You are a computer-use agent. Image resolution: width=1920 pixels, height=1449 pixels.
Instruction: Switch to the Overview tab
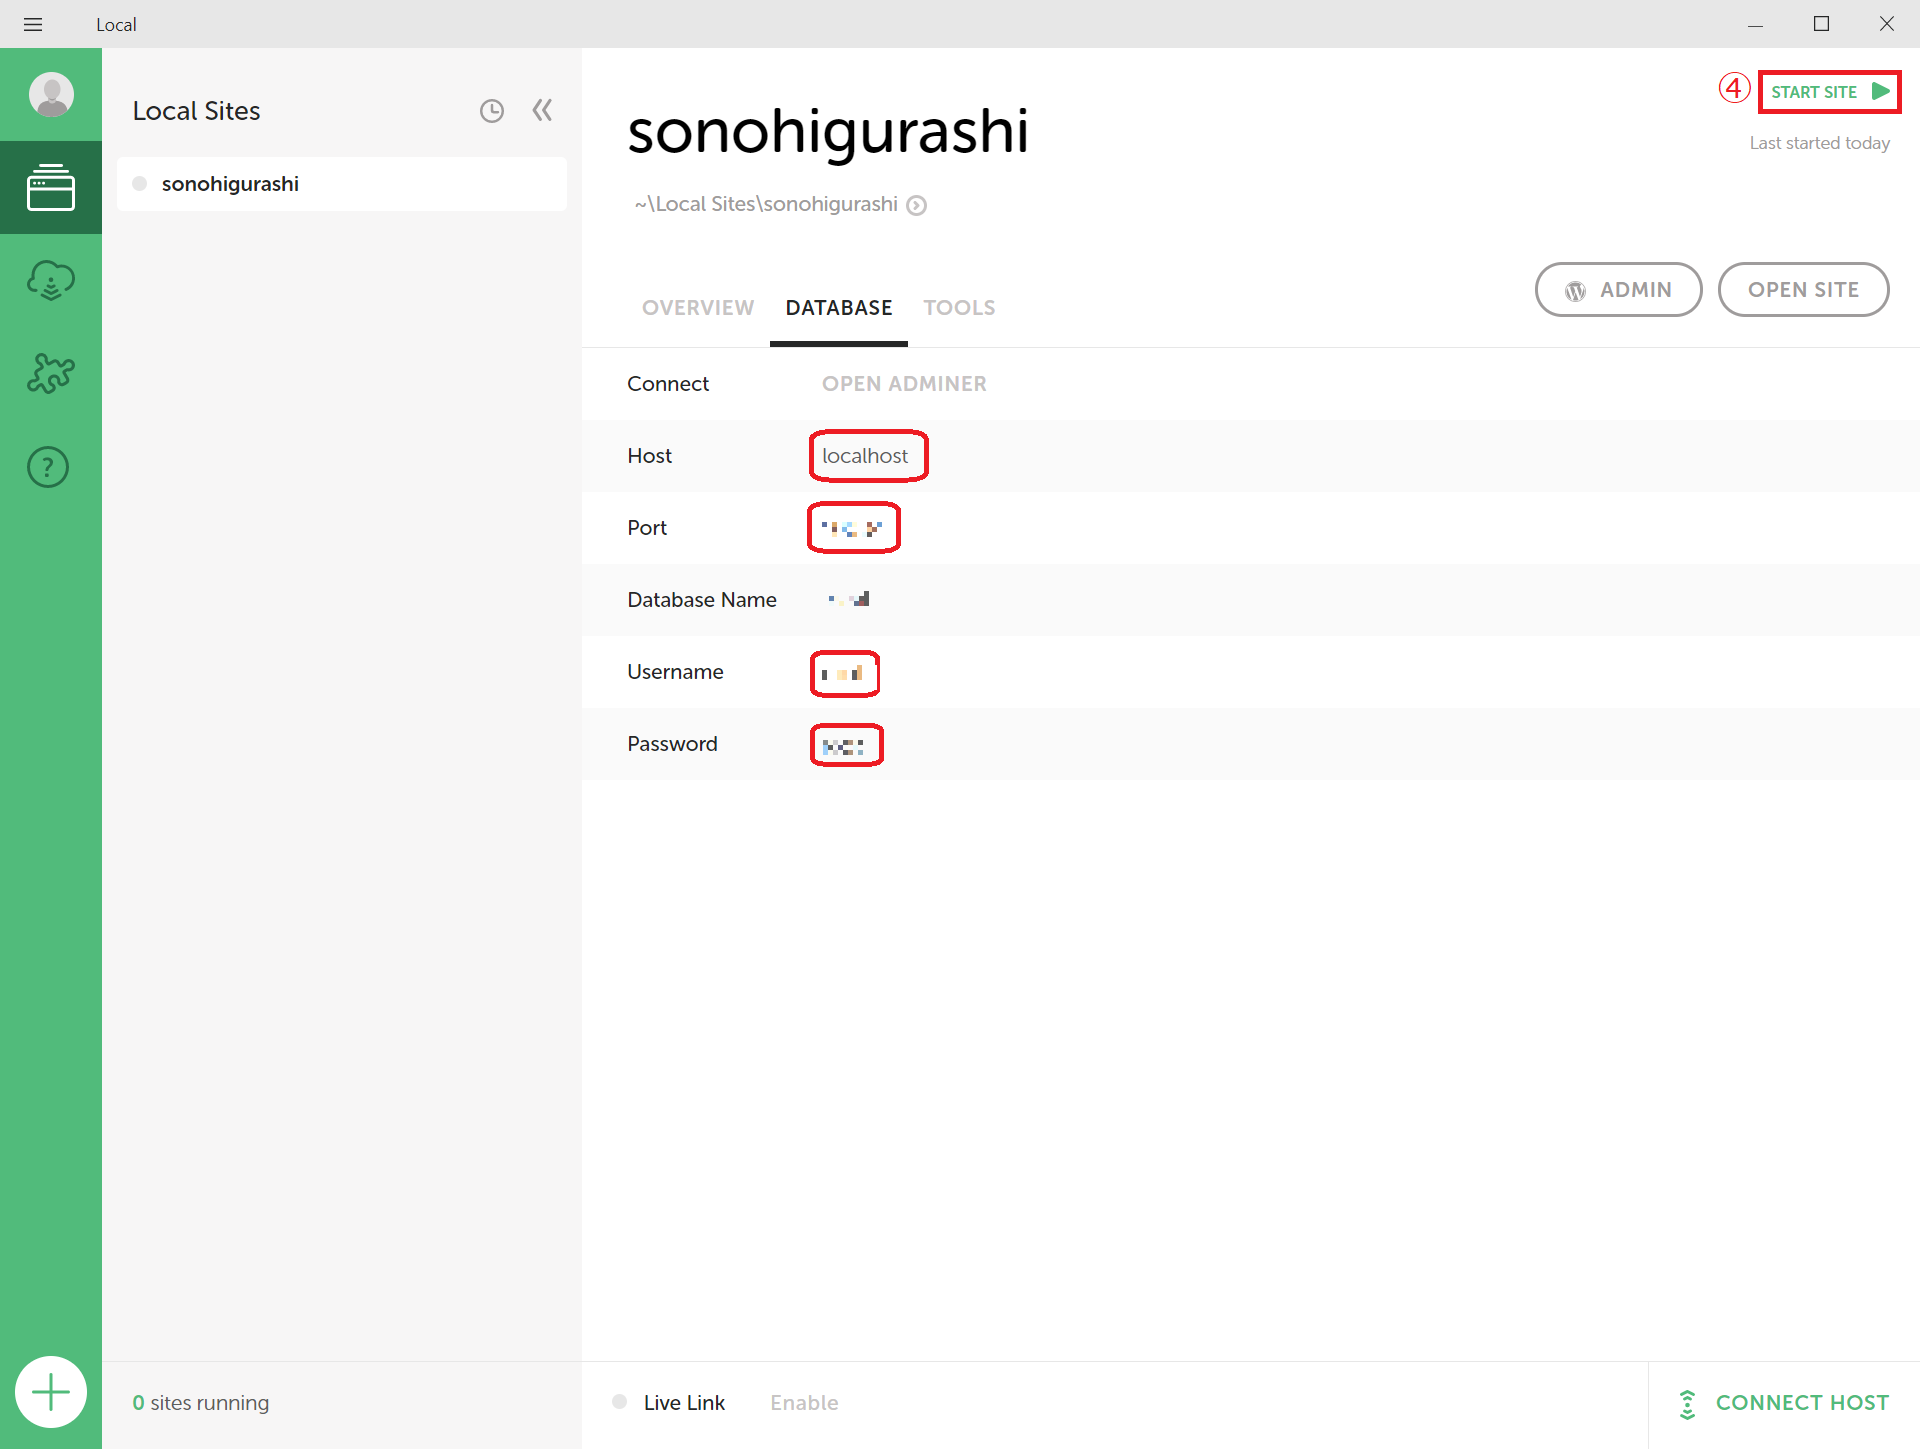click(x=698, y=308)
